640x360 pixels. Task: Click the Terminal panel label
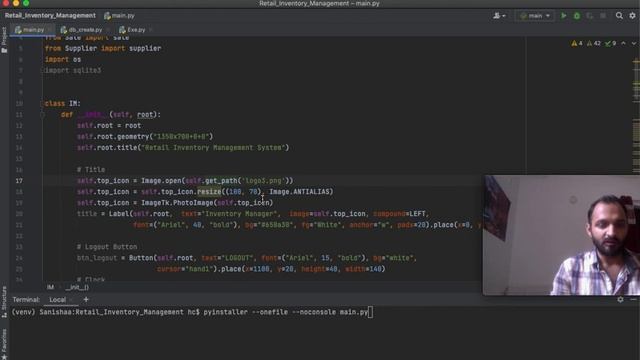click(x=26, y=300)
